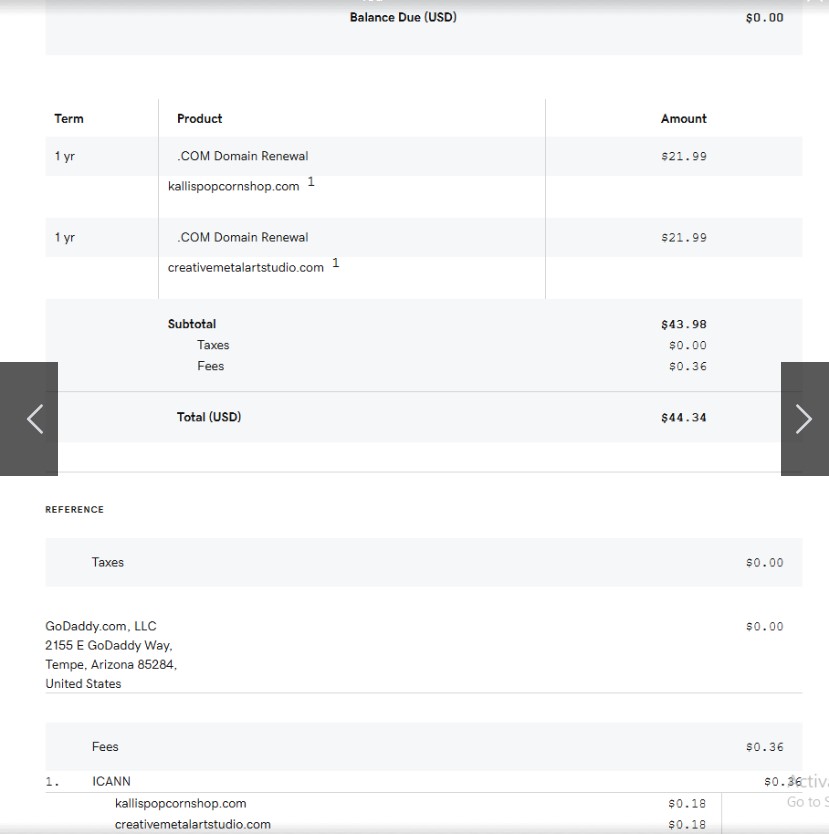Click the kallispopcornshop.com domain in product list

(x=233, y=187)
